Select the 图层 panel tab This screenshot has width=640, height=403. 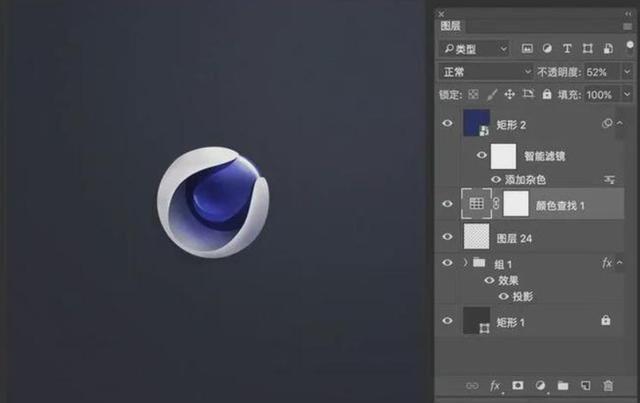pyautogui.click(x=451, y=26)
